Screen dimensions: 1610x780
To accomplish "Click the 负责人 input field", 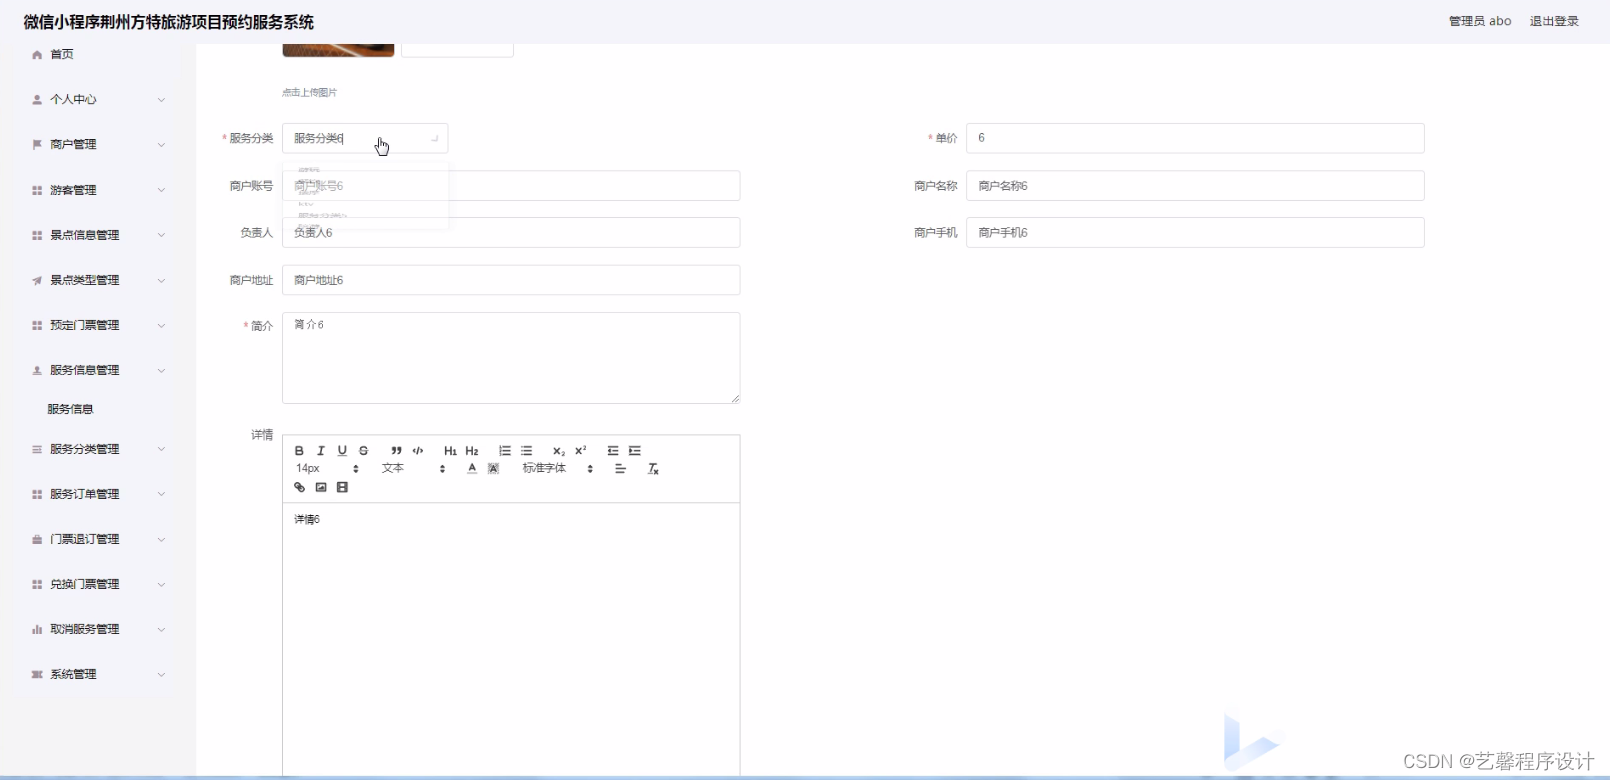I will pyautogui.click(x=511, y=232).
